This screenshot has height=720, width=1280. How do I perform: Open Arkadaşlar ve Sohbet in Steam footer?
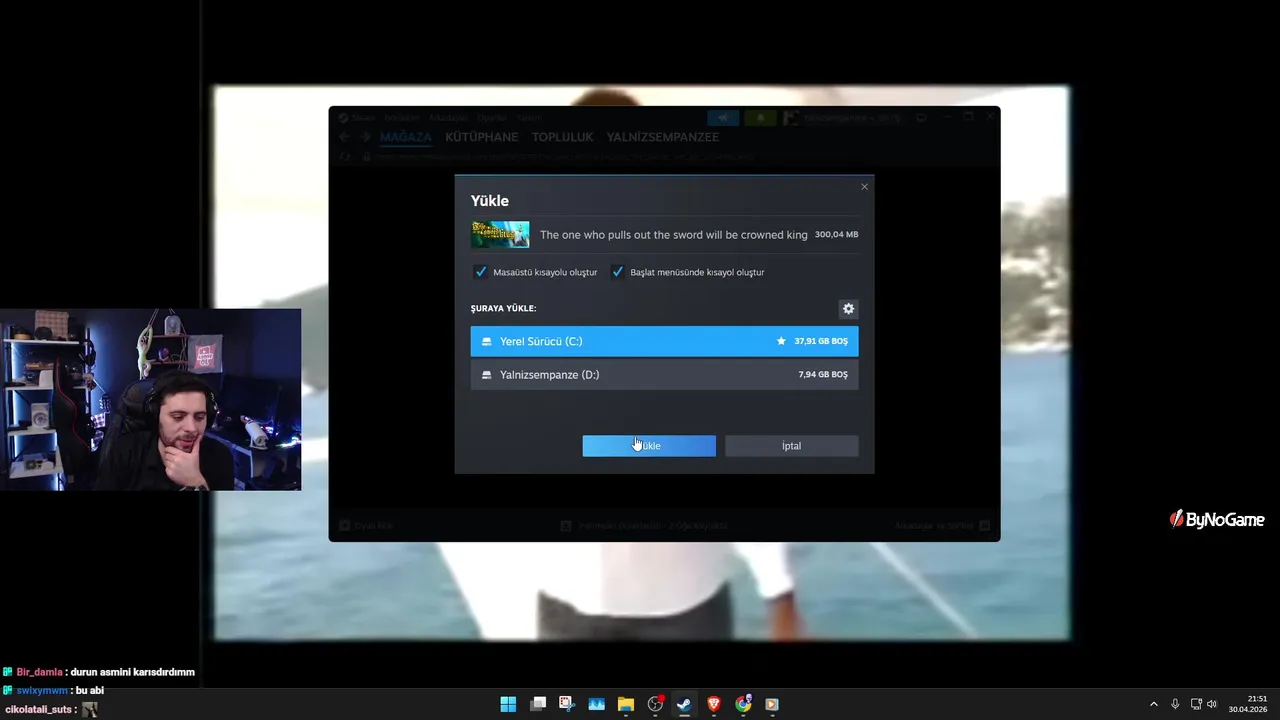(x=942, y=525)
